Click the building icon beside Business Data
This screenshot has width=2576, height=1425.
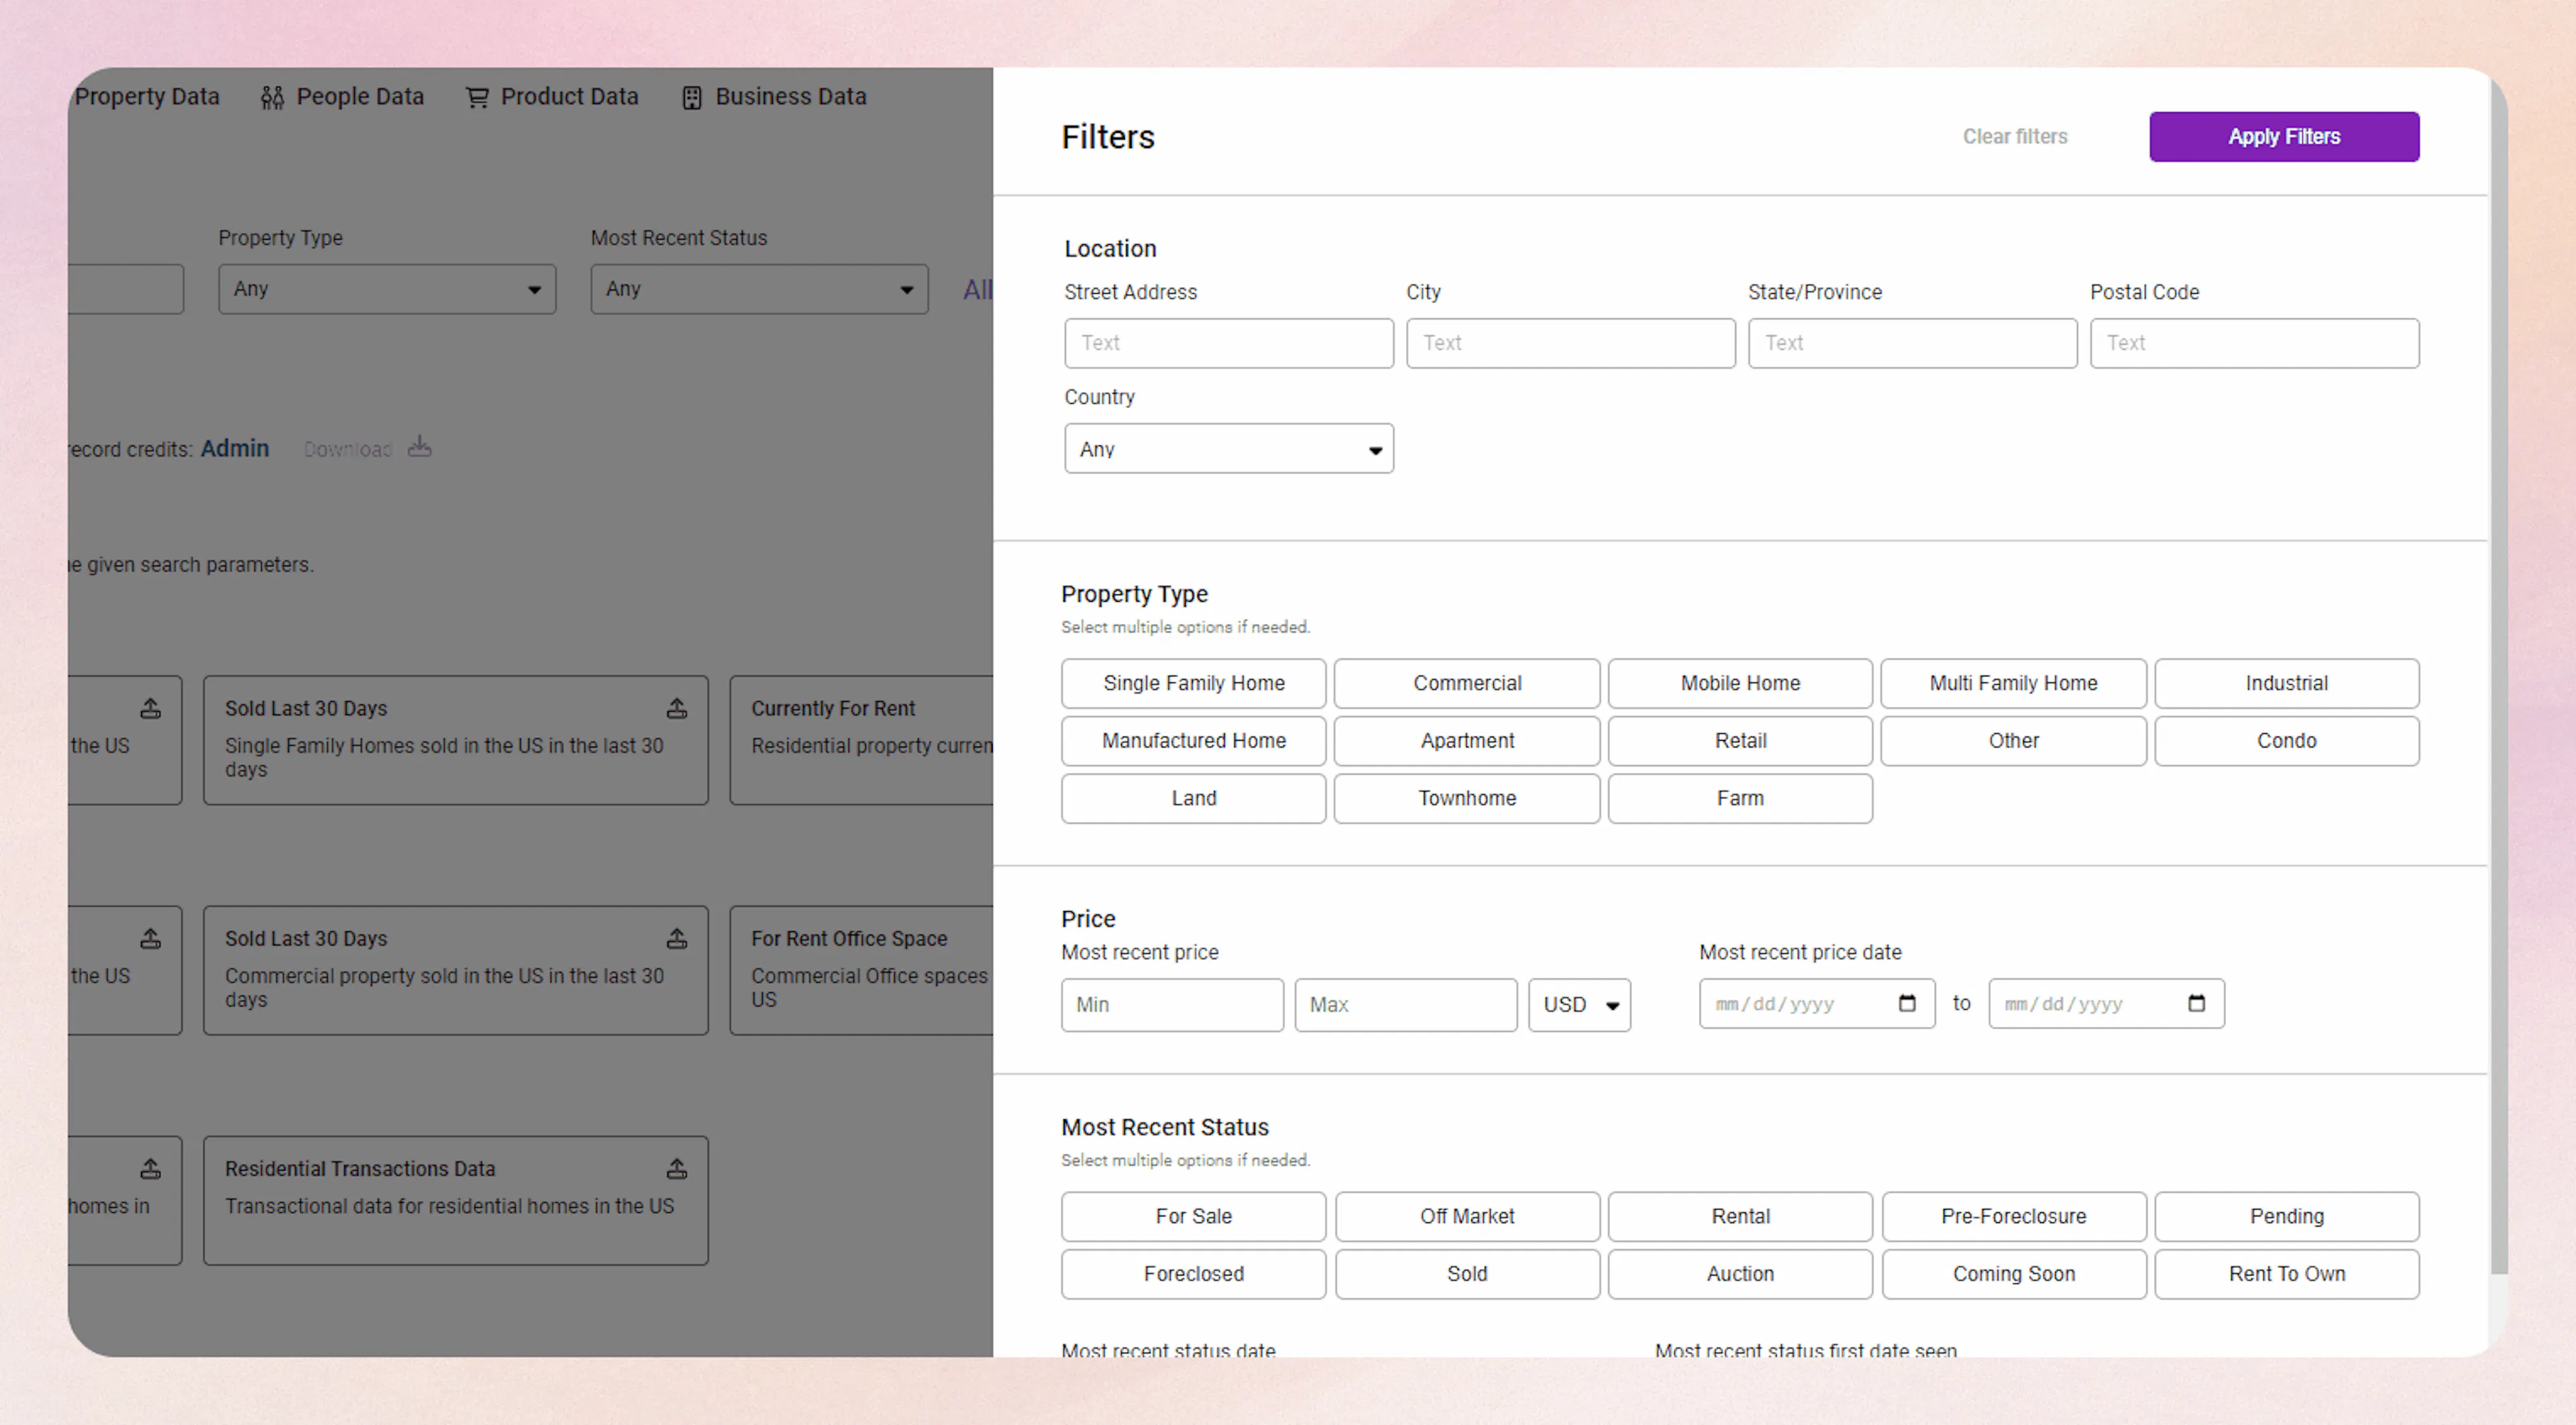point(691,96)
